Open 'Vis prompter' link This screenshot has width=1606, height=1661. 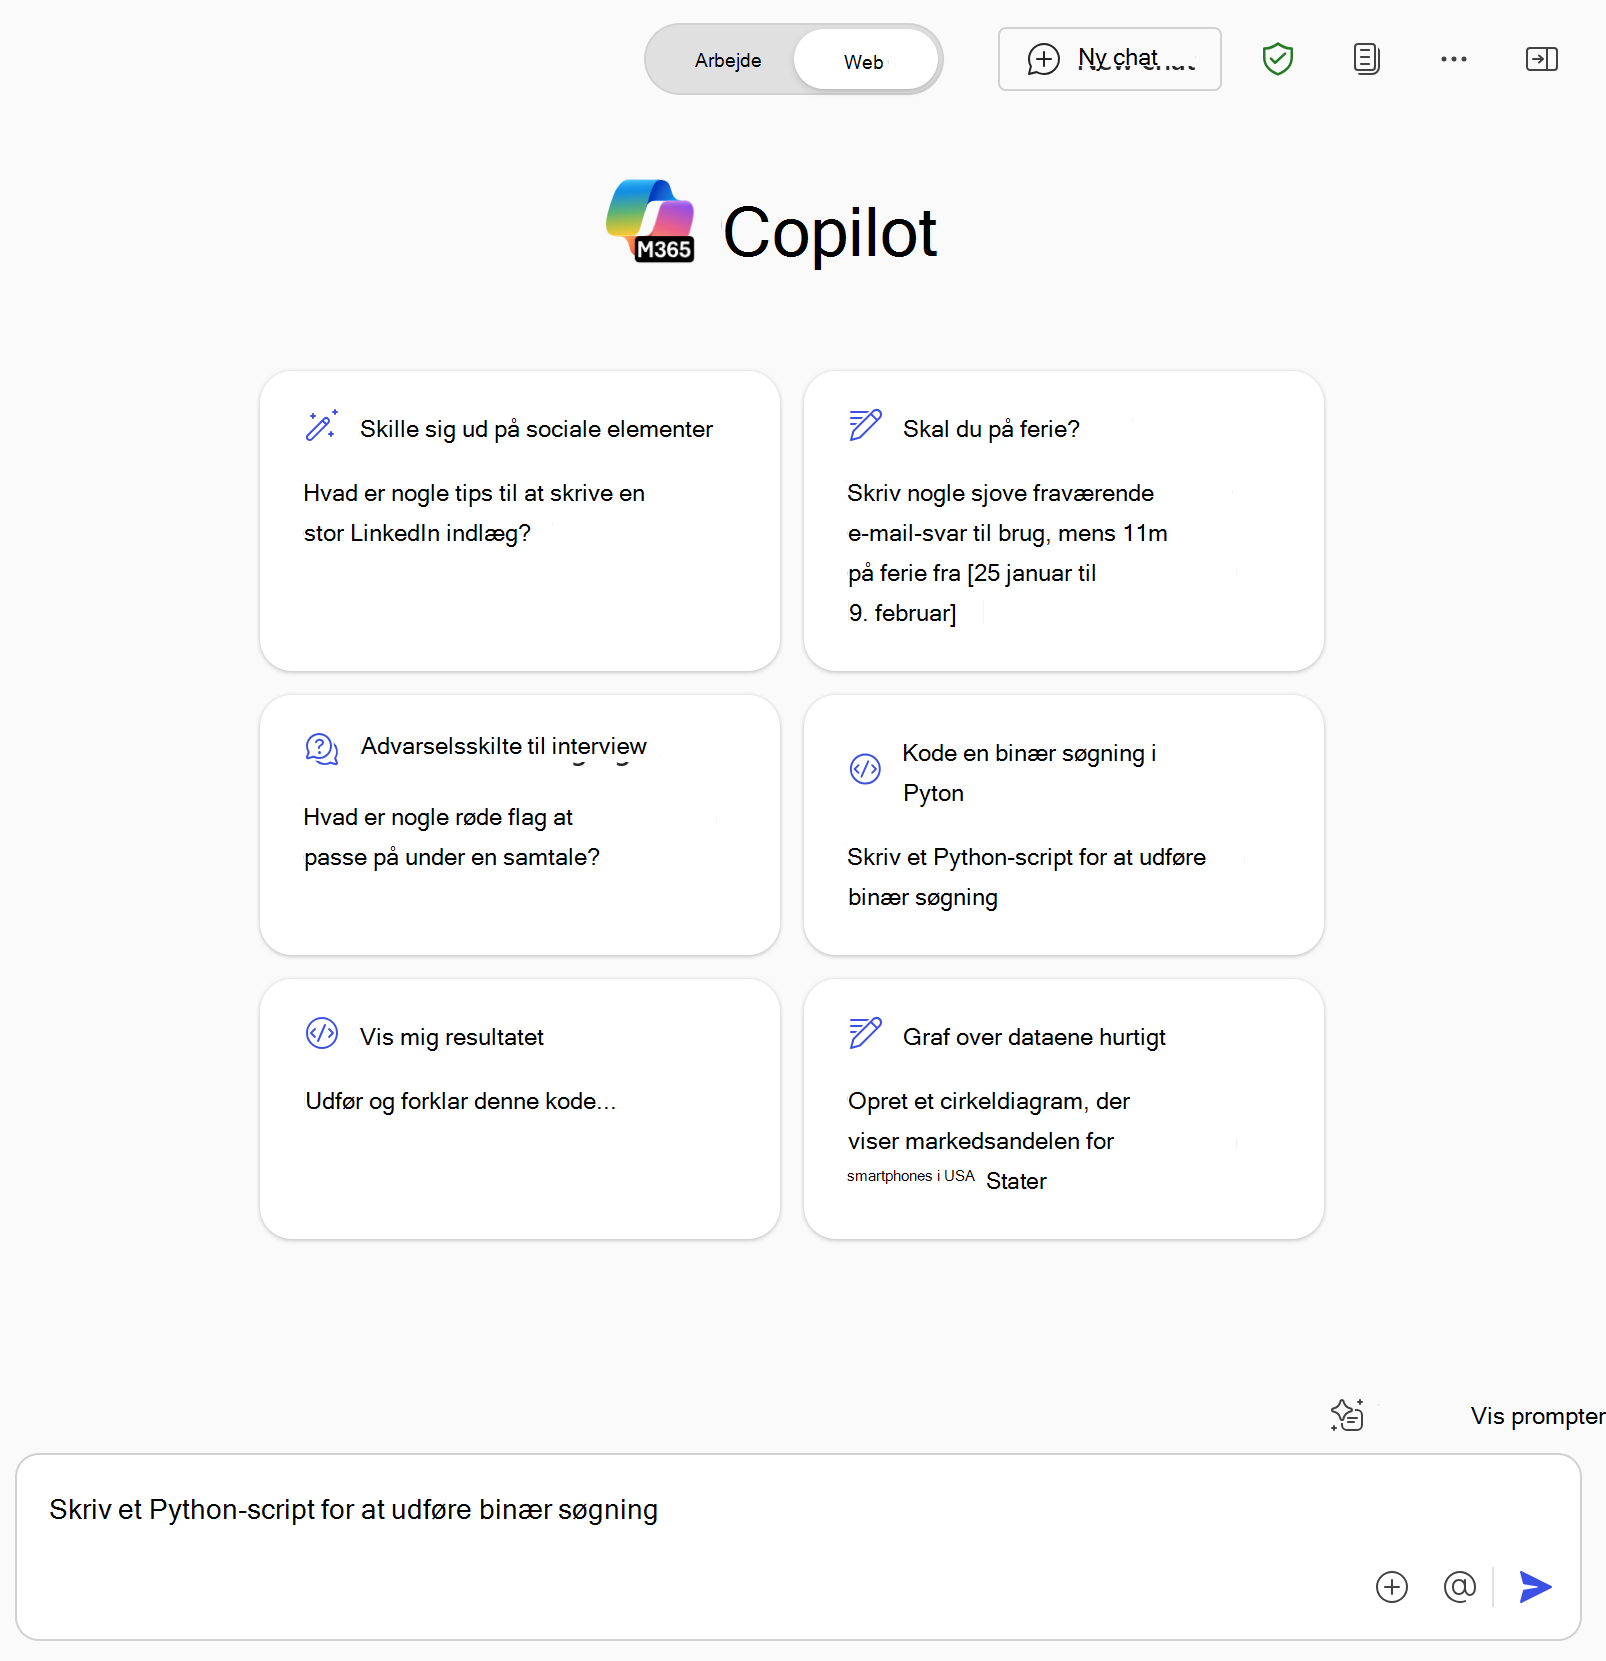point(1537,1416)
